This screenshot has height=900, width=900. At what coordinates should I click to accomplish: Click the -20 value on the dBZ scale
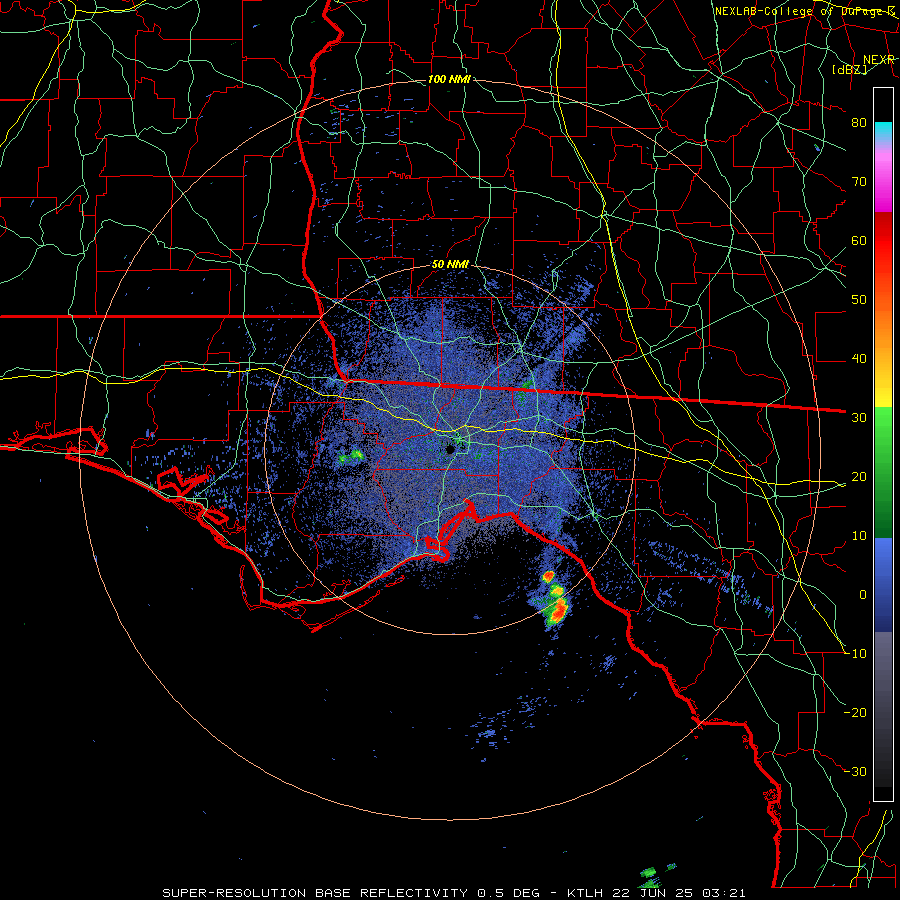click(856, 713)
